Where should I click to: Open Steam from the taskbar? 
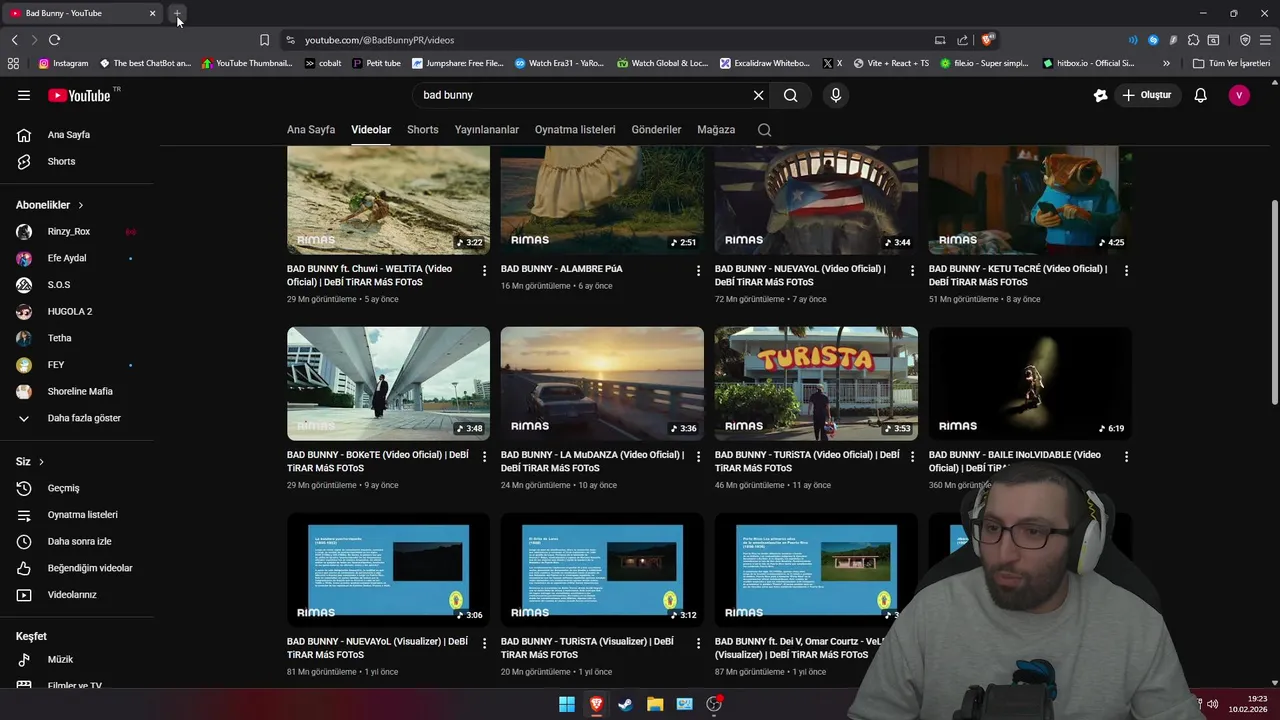625,704
